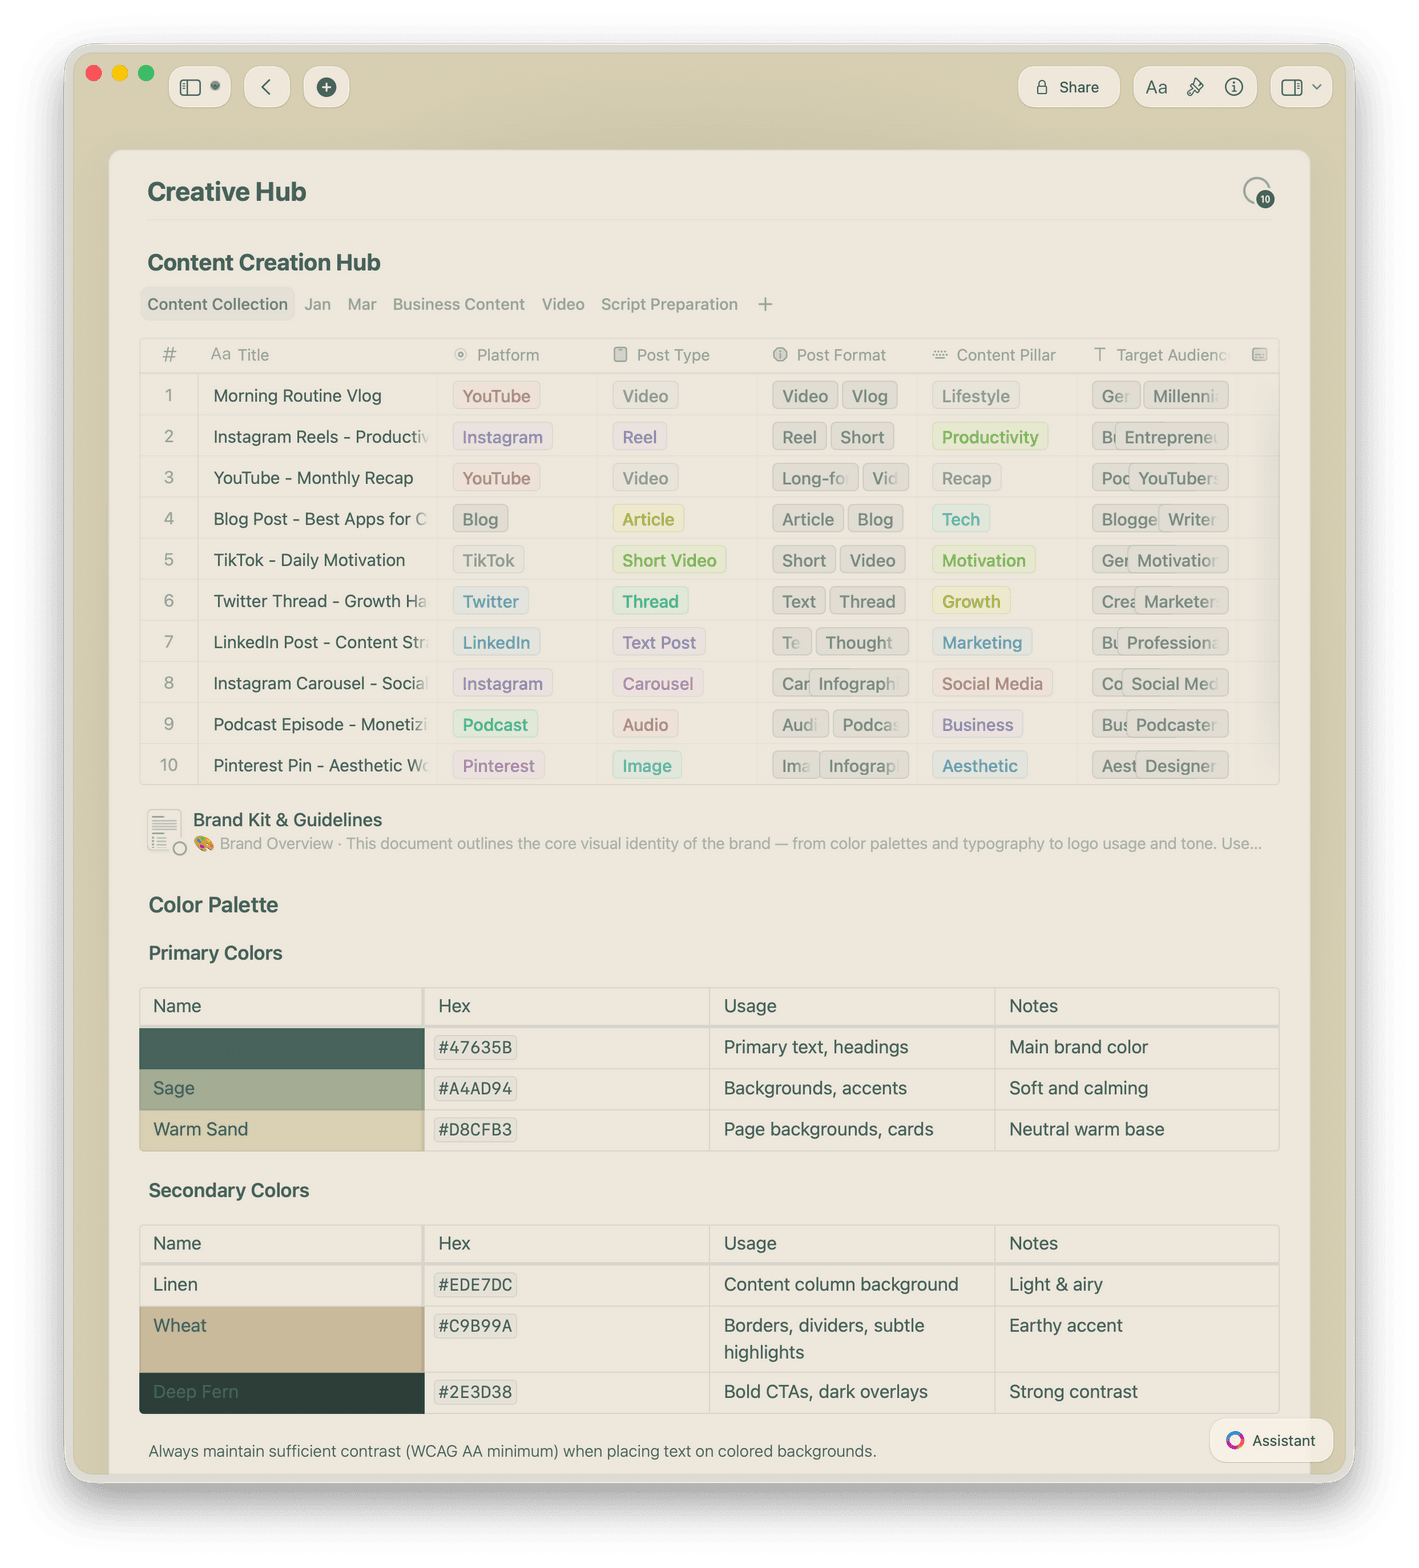Image resolution: width=1419 pixels, height=1568 pixels.
Task: Open the Content Pillar column header menu
Action: coord(1005,355)
